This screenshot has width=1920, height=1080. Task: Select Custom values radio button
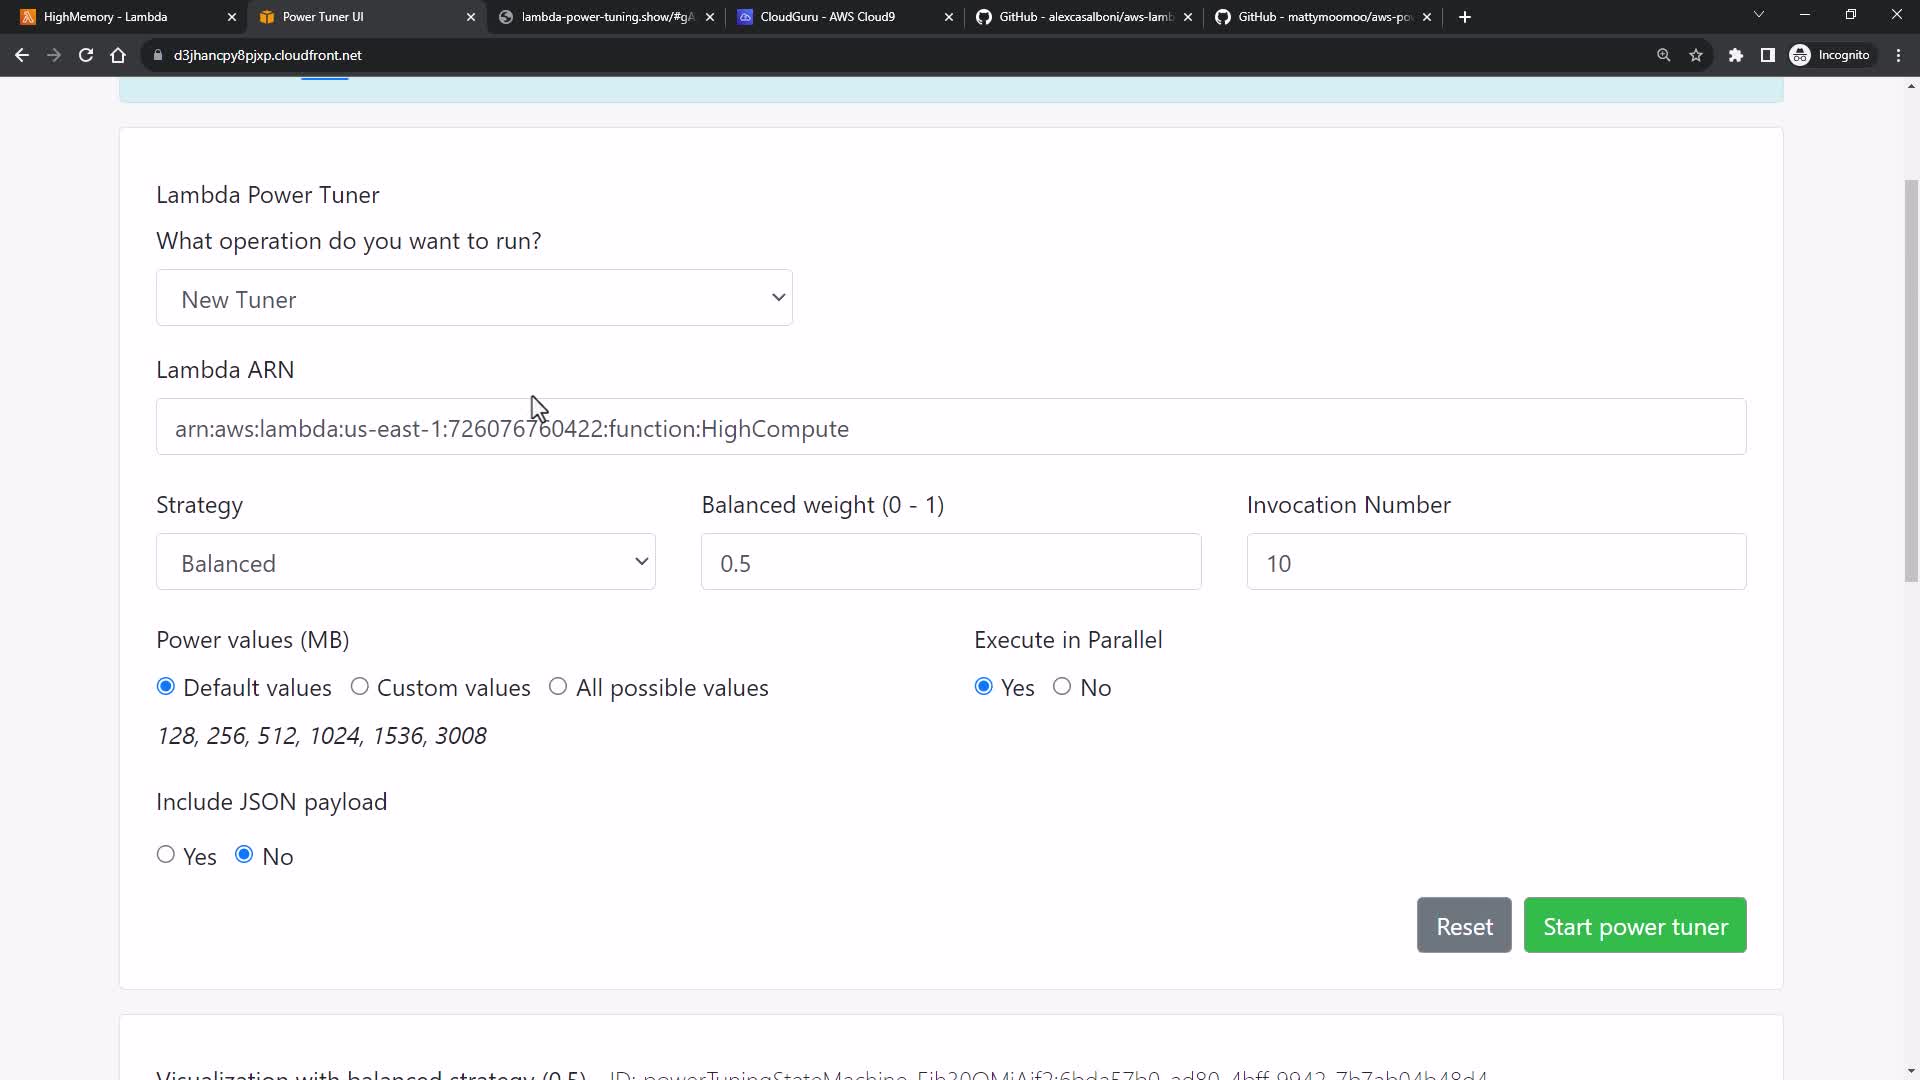(x=360, y=687)
